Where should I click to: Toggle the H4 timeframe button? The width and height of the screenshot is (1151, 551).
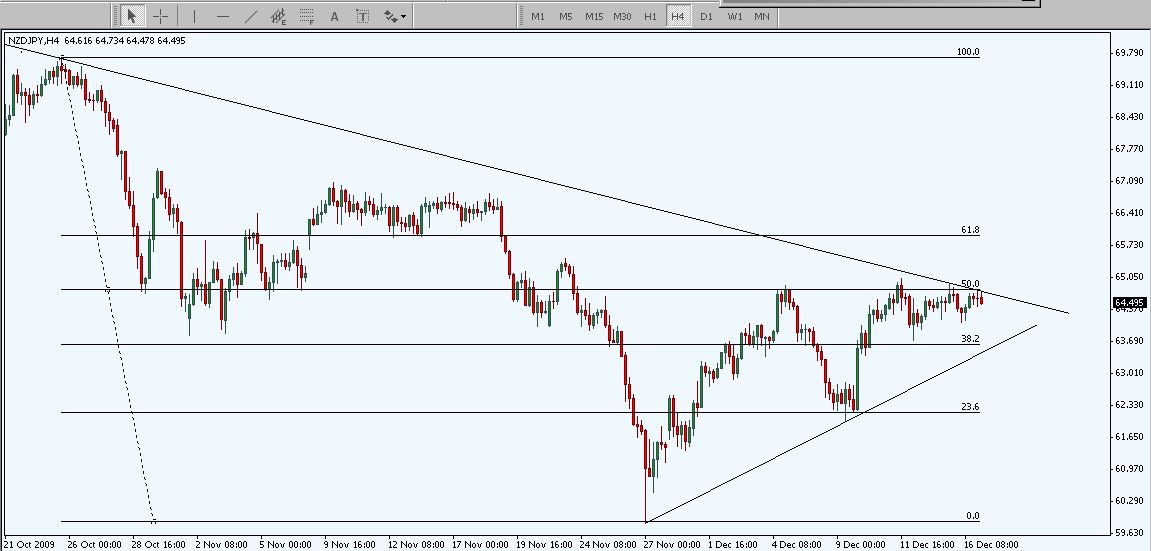[x=678, y=16]
